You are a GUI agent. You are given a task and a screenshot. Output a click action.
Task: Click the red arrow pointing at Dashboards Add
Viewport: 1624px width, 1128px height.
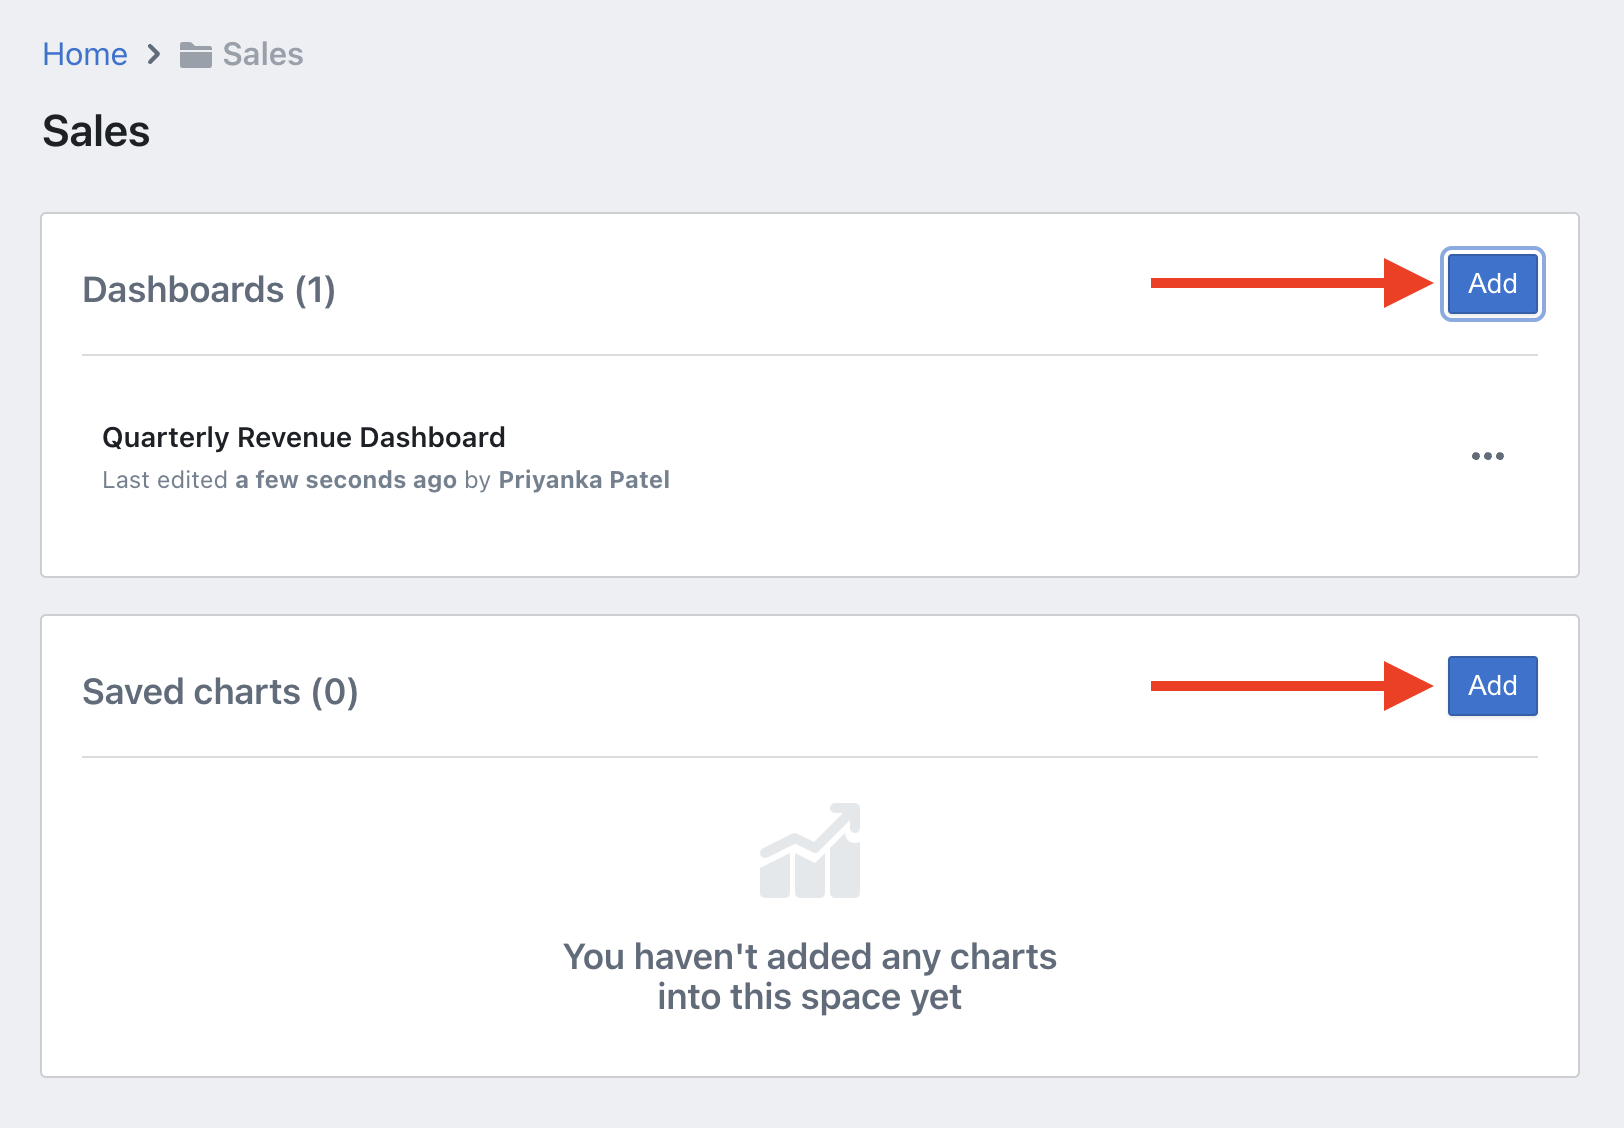pyautogui.click(x=1292, y=283)
